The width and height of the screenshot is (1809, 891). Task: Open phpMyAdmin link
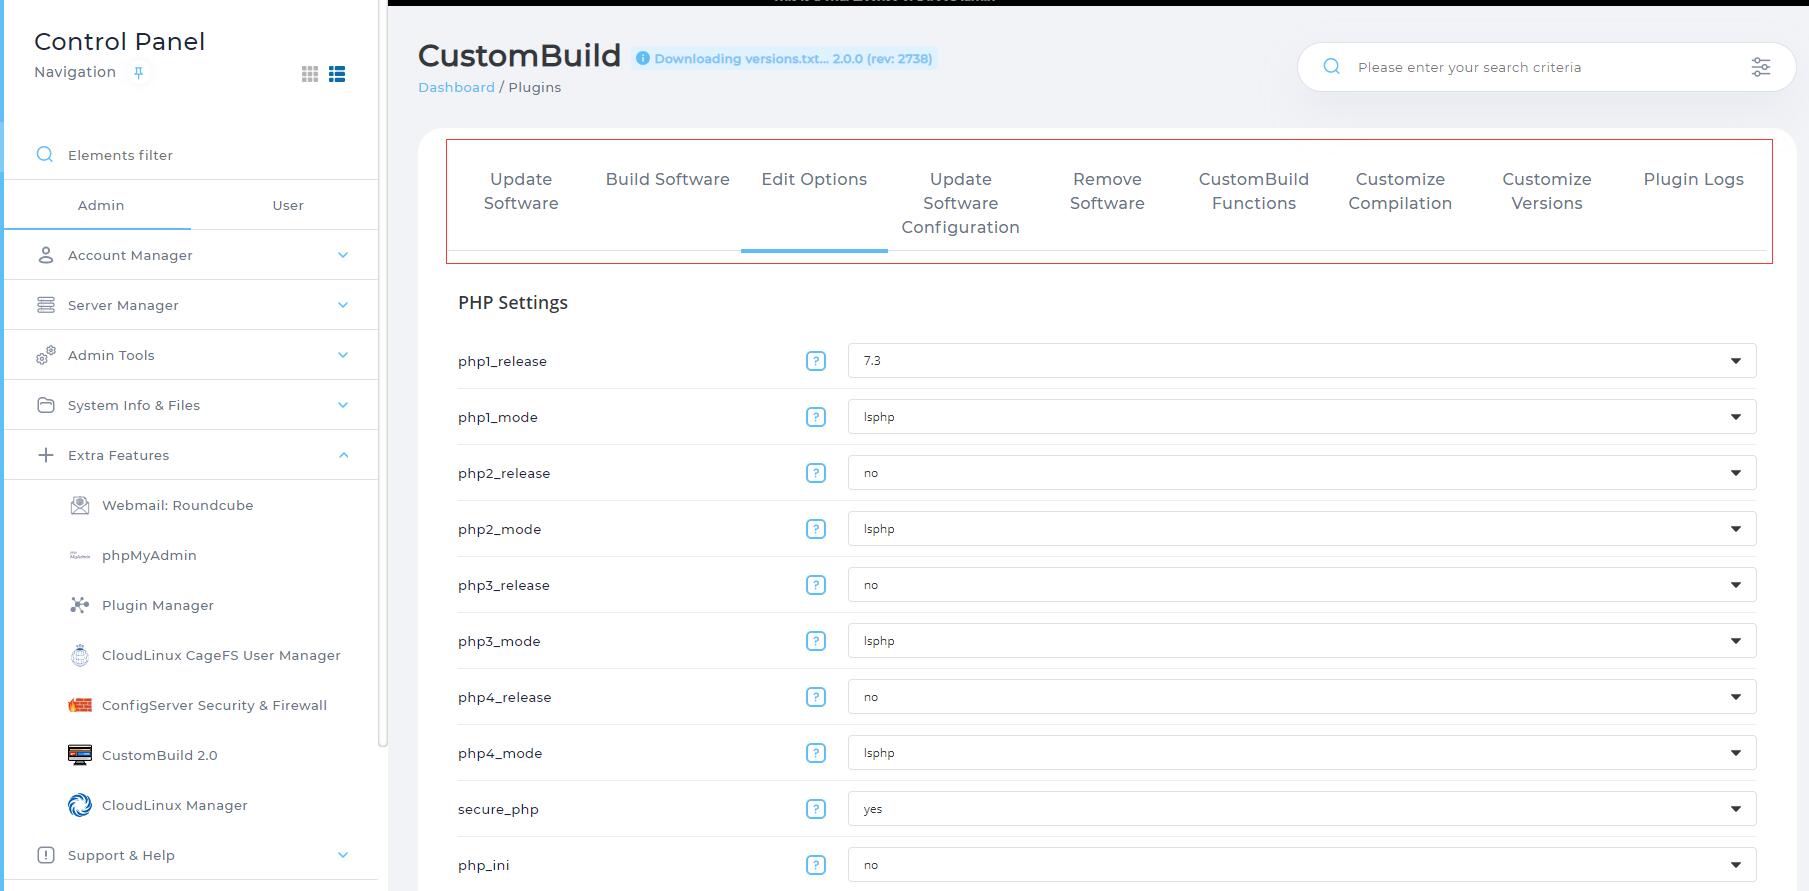pos(149,555)
